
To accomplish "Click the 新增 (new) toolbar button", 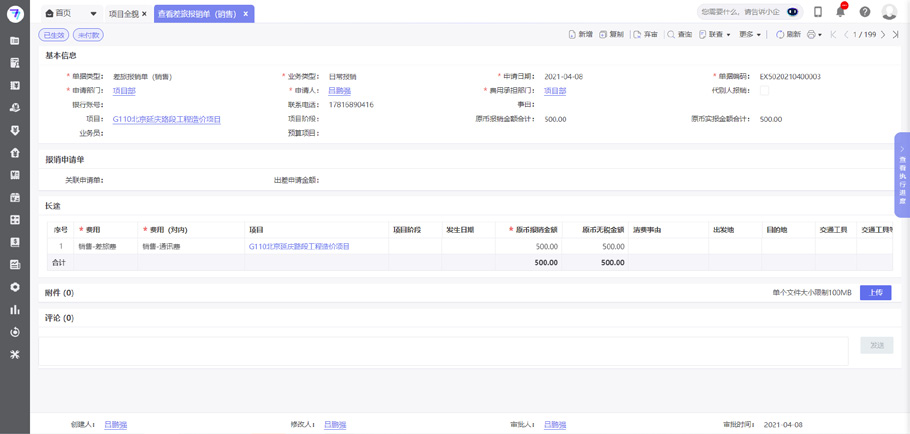I will click(580, 35).
